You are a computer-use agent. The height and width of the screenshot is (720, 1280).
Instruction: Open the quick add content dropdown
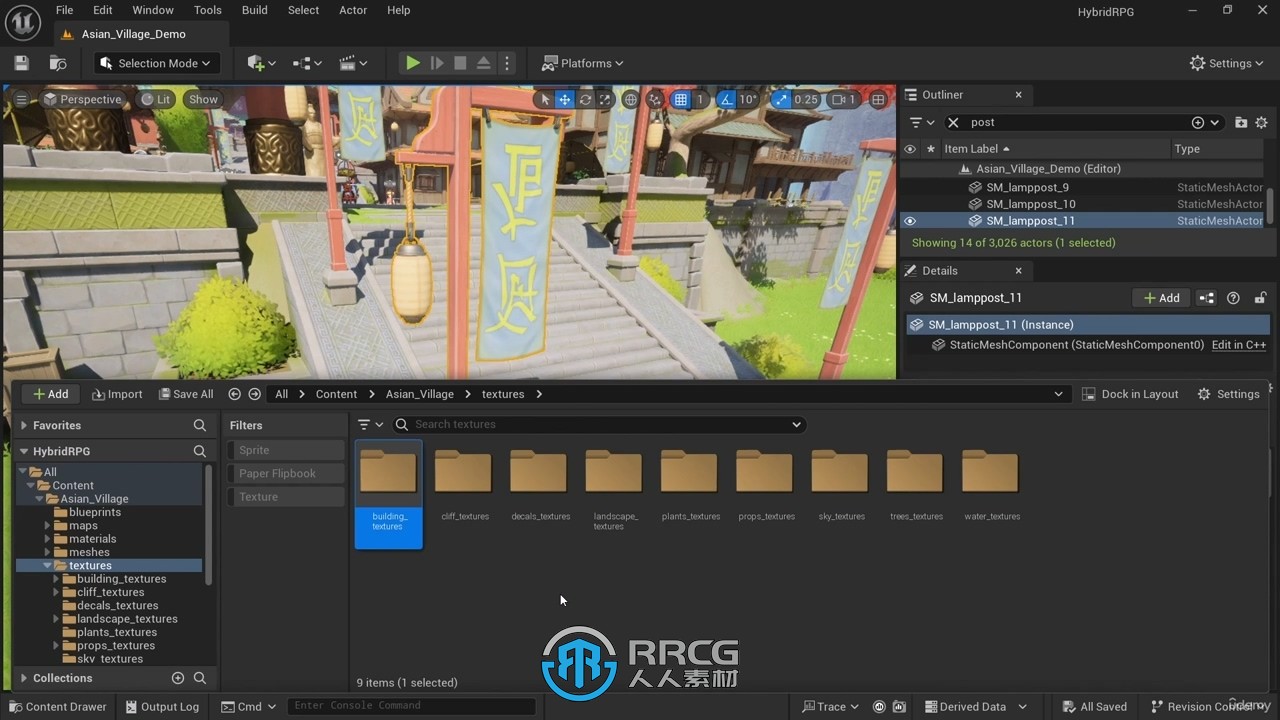tap(262, 63)
